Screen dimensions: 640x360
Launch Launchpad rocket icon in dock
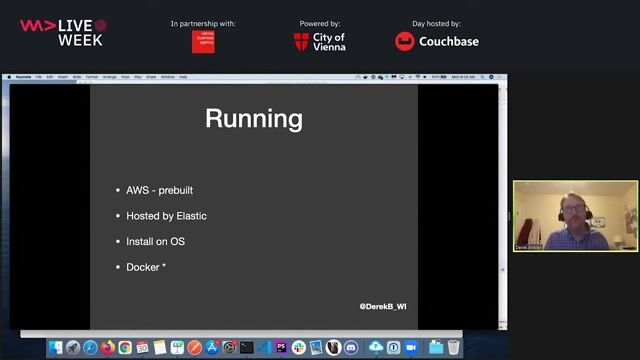click(73, 347)
